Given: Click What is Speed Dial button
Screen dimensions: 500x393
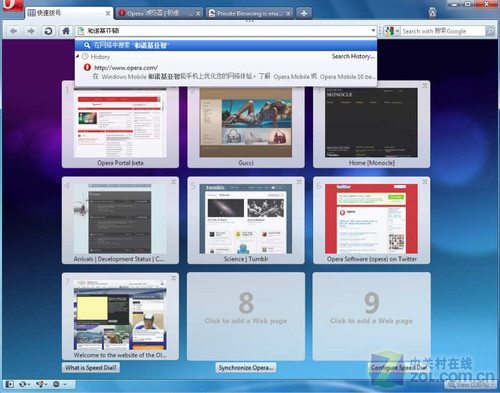Looking at the screenshot, I should (x=91, y=368).
